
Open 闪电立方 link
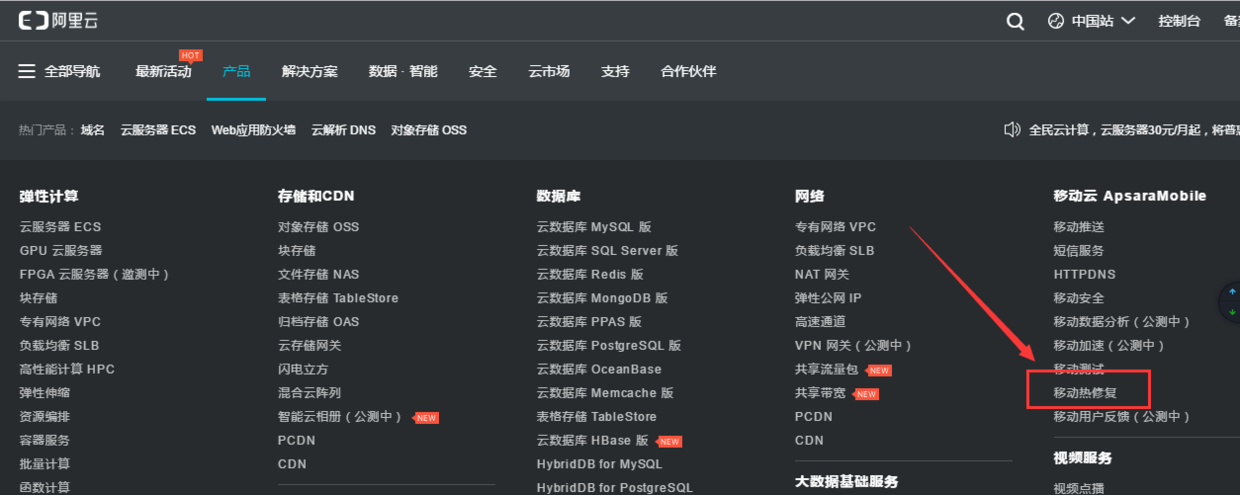coord(303,369)
